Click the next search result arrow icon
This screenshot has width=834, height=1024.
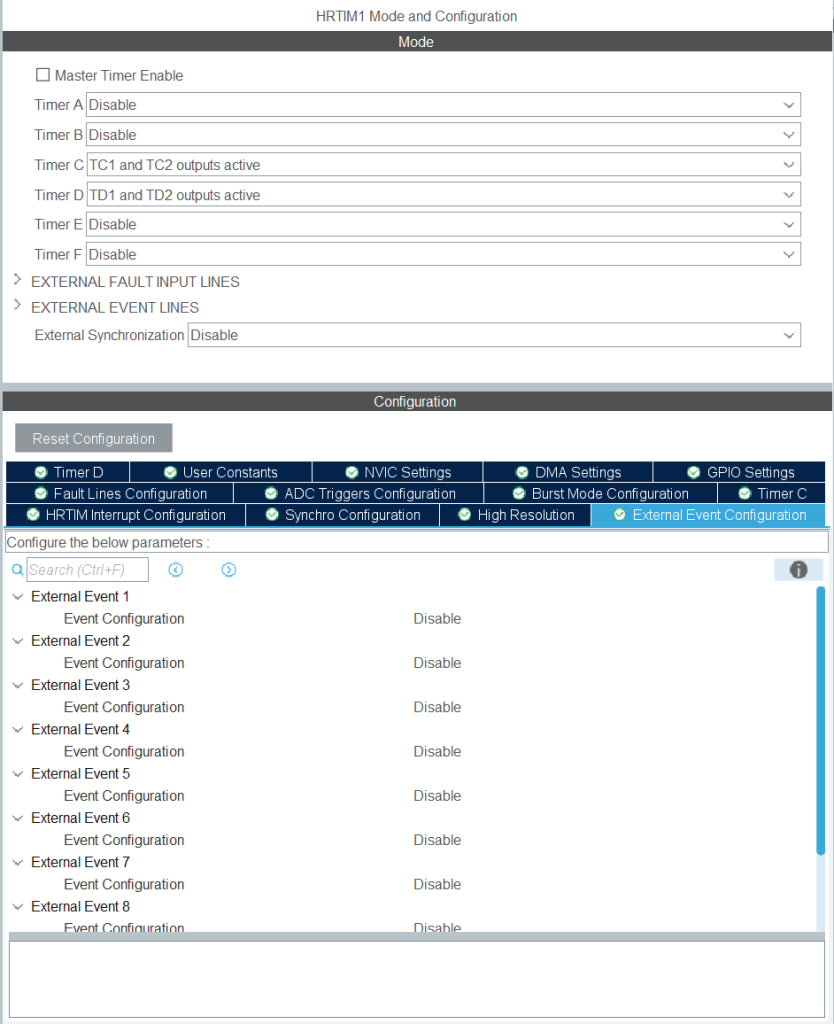pos(229,570)
